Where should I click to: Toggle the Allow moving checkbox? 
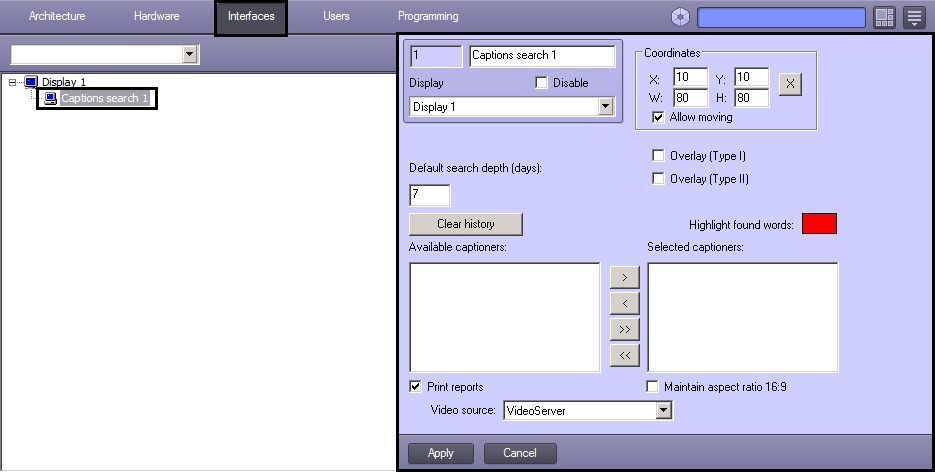click(658, 117)
